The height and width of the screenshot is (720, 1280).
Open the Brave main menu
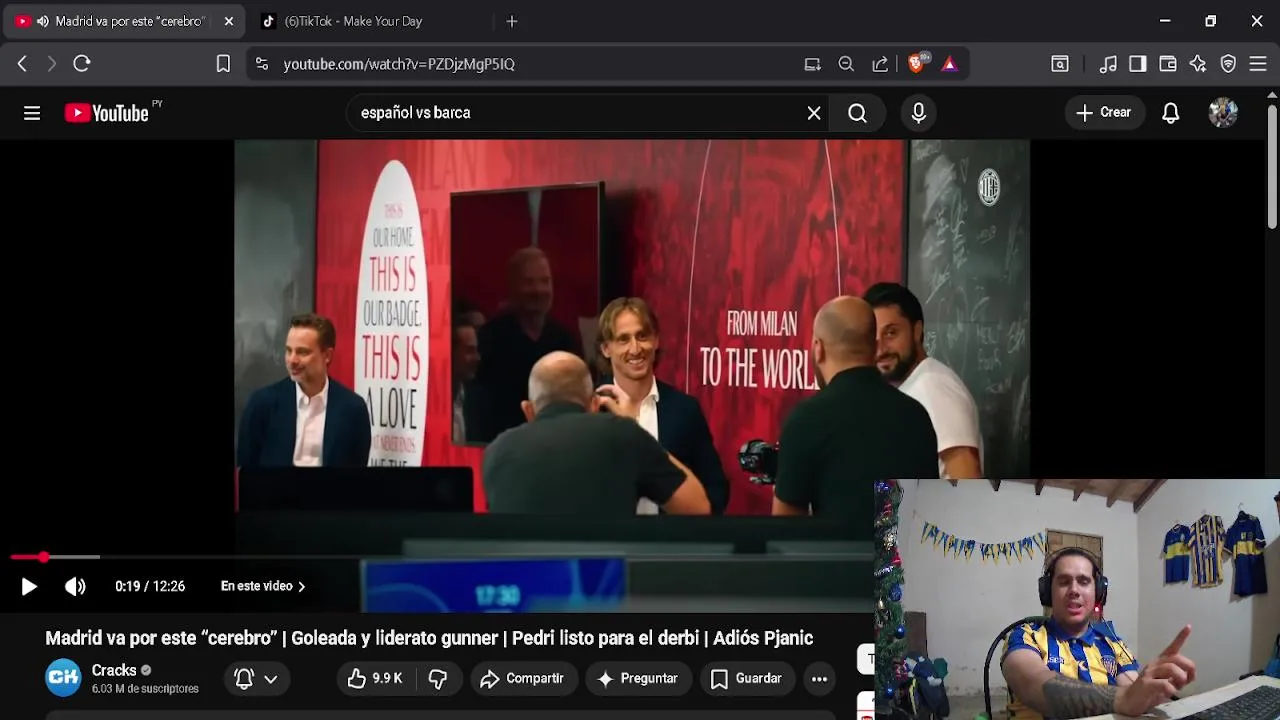click(x=1258, y=64)
